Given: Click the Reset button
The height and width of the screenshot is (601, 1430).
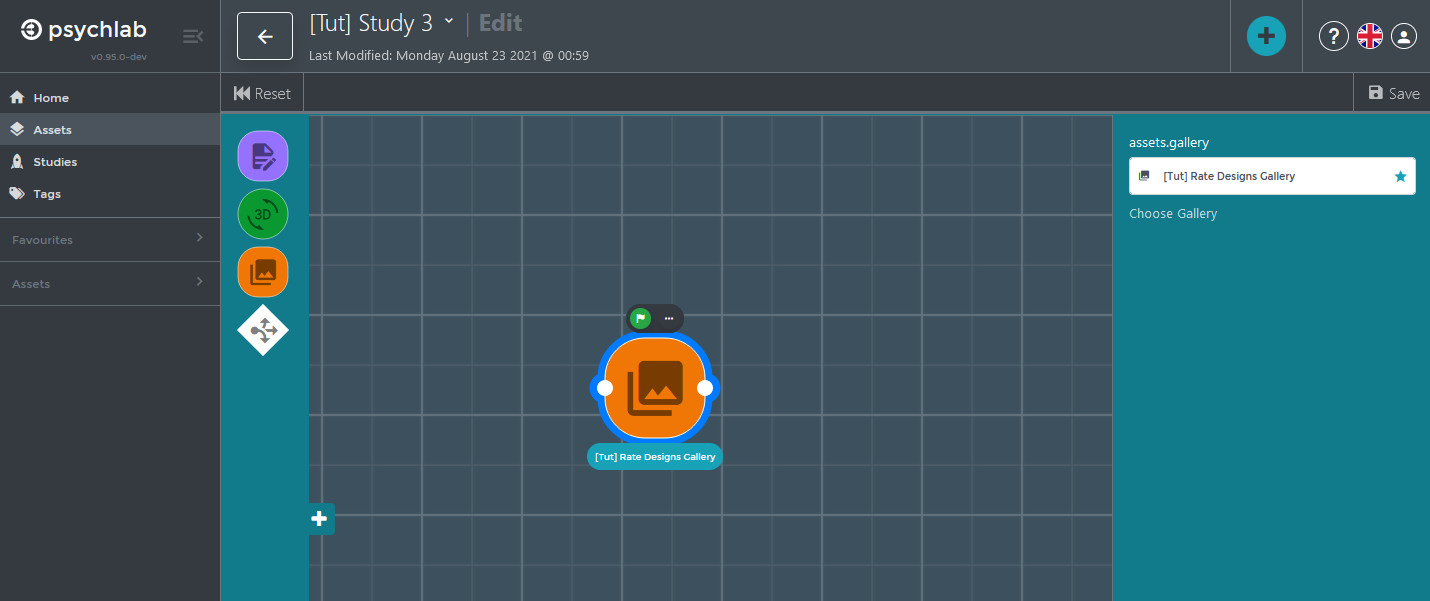Looking at the screenshot, I should click(x=261, y=92).
